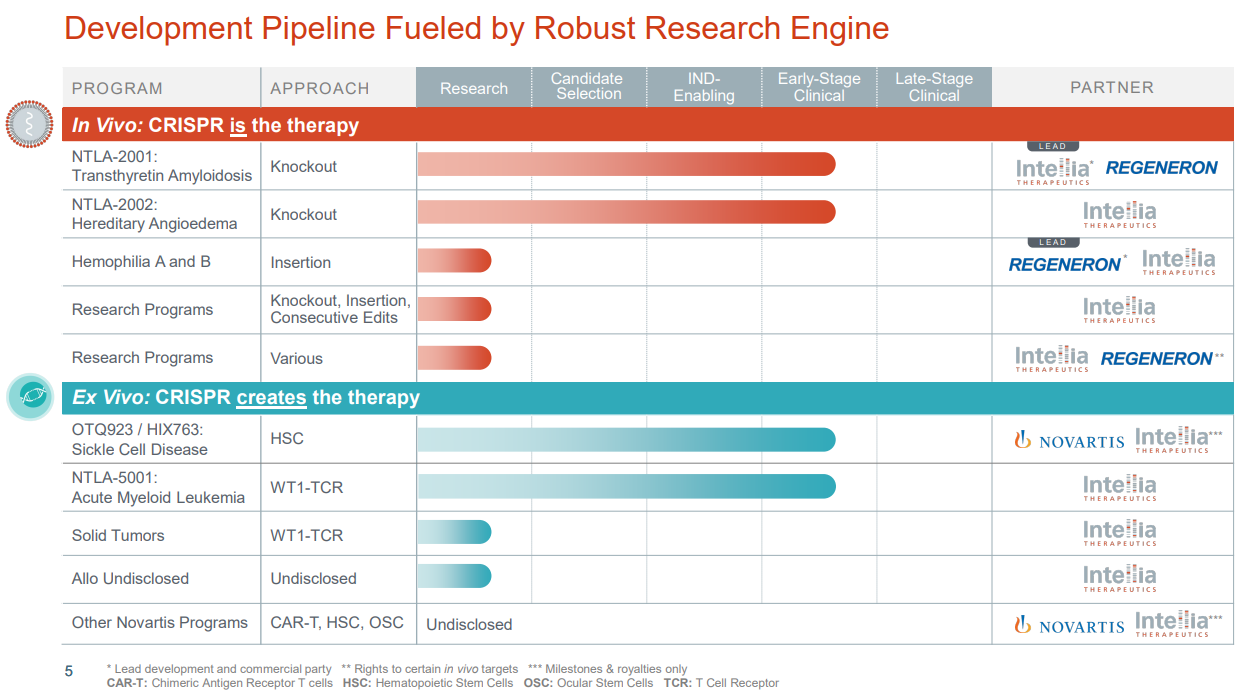Click the 'Hemophilia A and B' program name
This screenshot has height=693, width=1242.
tap(141, 262)
